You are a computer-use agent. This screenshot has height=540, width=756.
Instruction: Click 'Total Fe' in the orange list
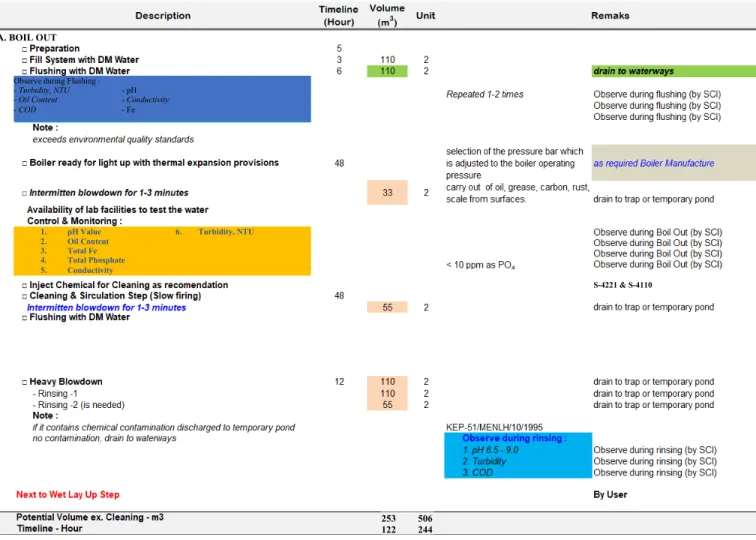point(82,251)
